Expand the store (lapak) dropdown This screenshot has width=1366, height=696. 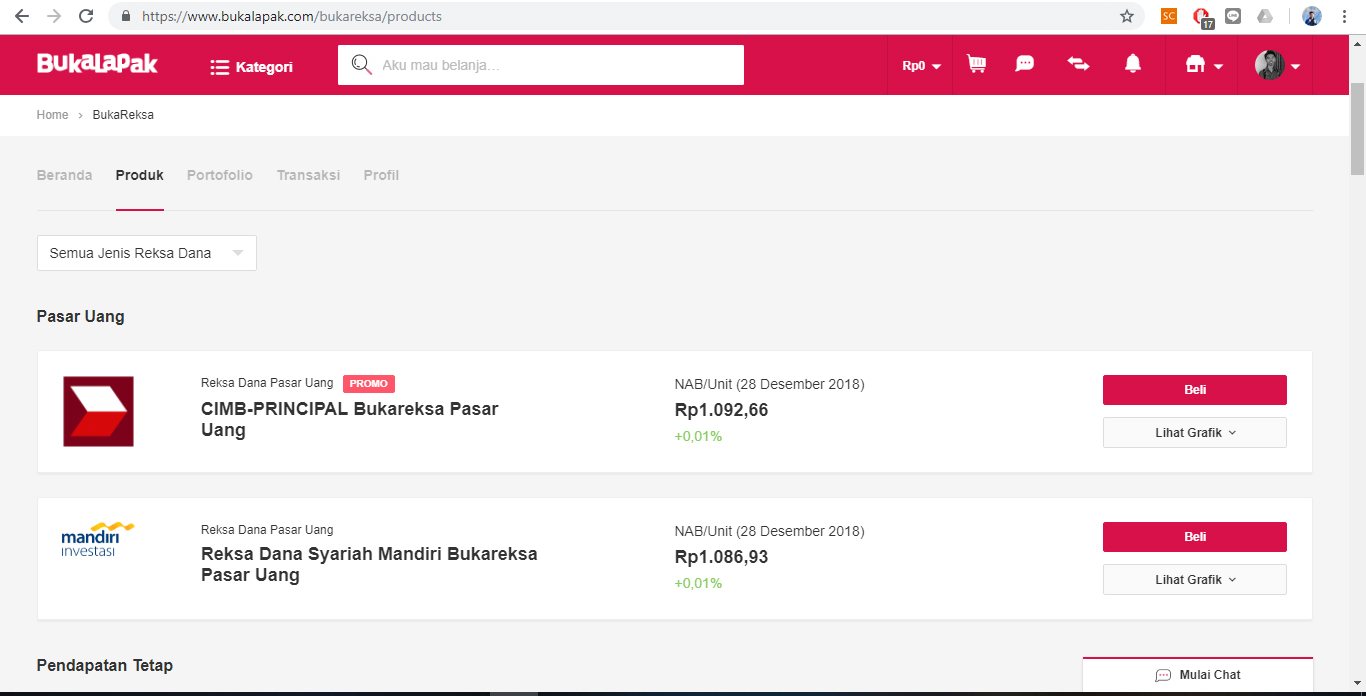1204,65
